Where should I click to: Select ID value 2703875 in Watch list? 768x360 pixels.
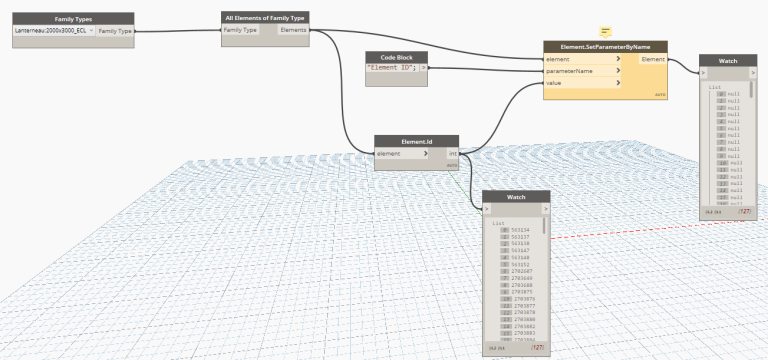click(522, 292)
